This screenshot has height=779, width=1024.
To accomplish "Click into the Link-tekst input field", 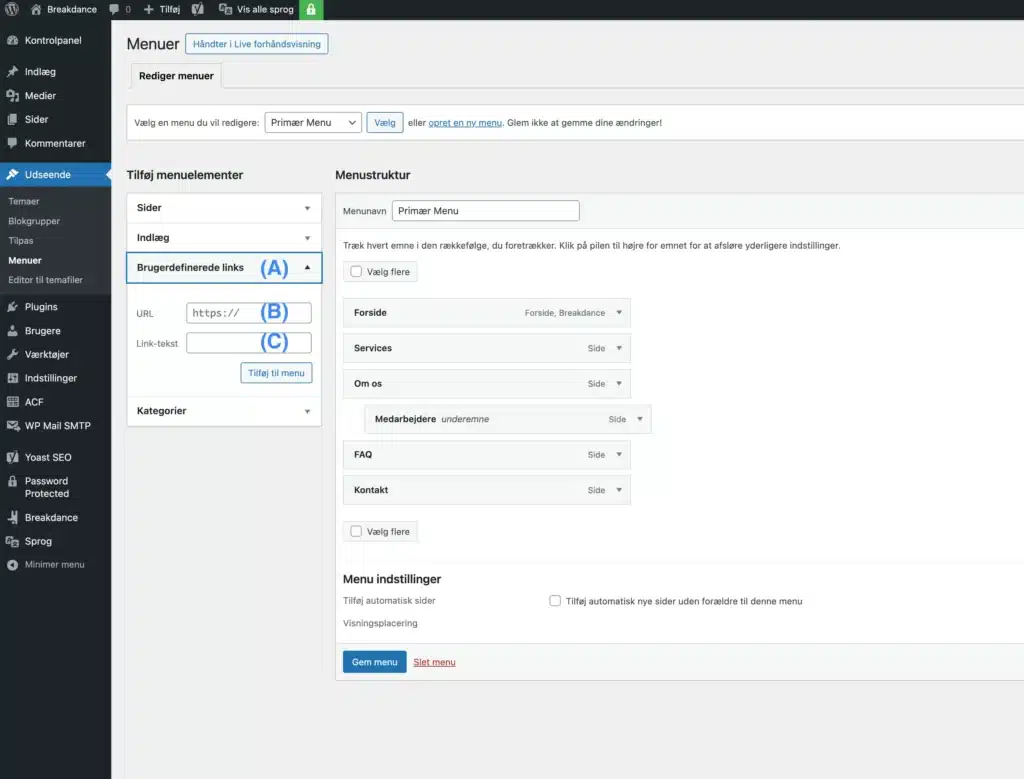I will coord(248,343).
